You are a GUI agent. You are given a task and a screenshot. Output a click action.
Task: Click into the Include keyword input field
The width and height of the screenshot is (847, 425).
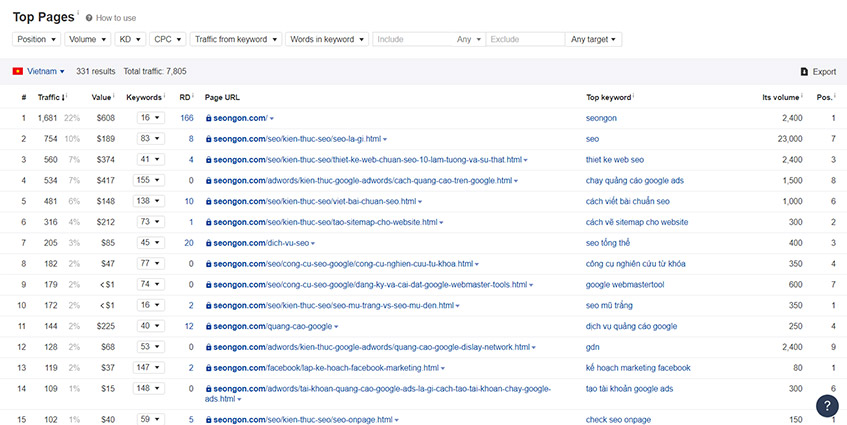pyautogui.click(x=413, y=39)
